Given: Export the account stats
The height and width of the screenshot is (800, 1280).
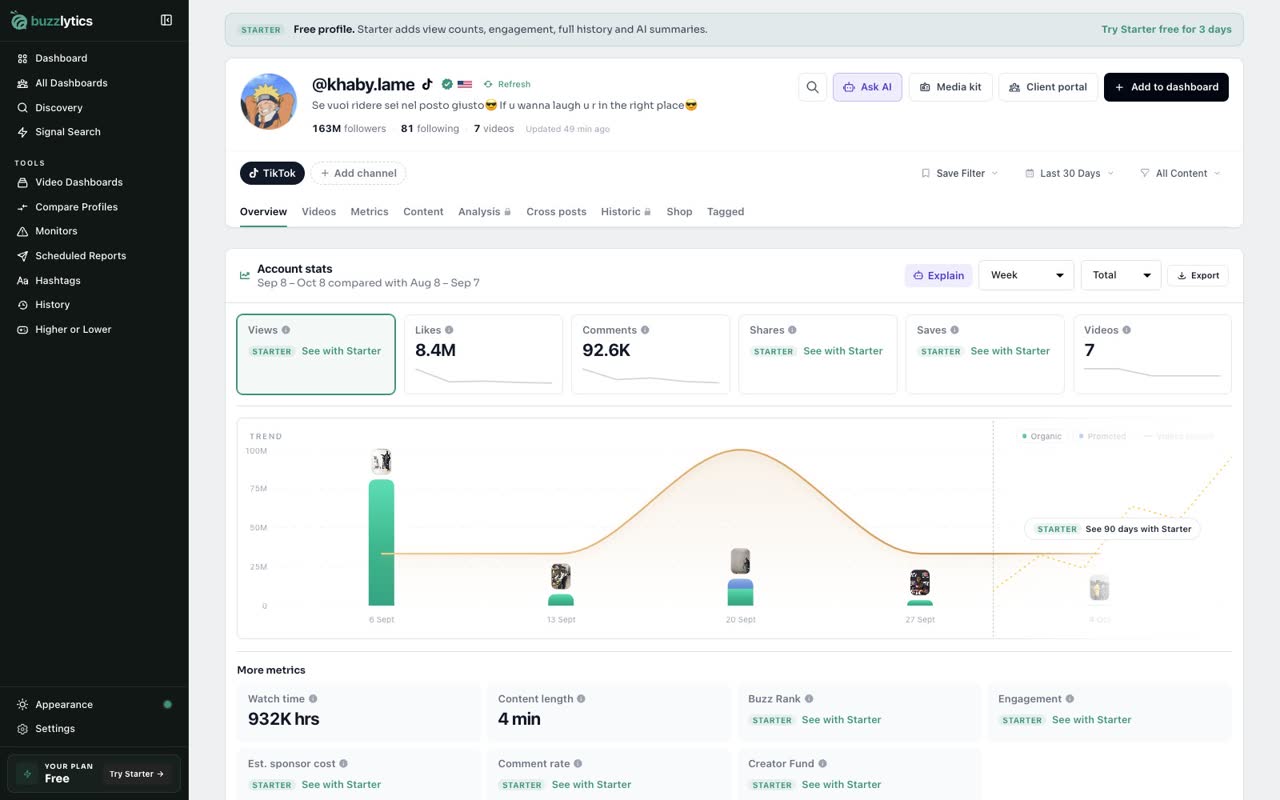Looking at the screenshot, I should pyautogui.click(x=1198, y=275).
